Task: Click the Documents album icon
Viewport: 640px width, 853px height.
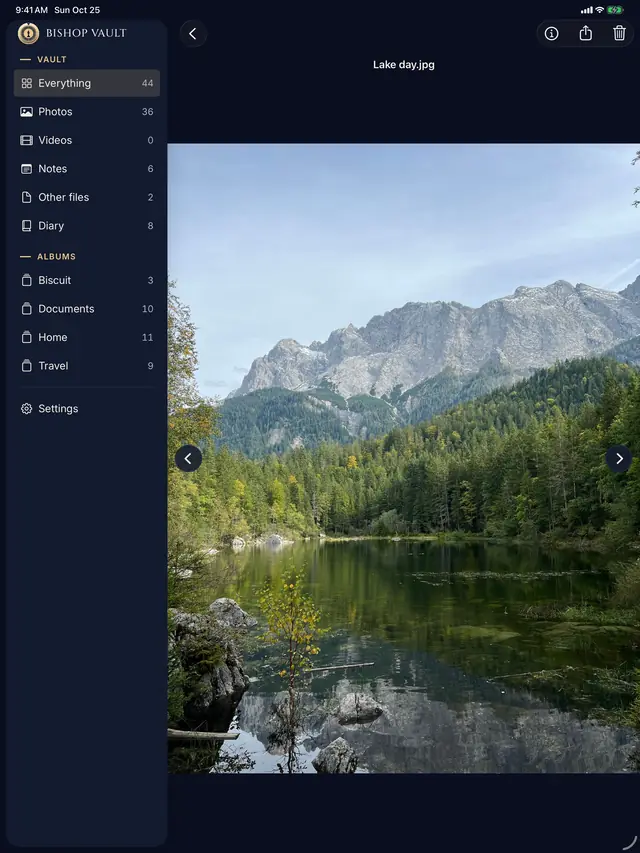Action: coord(26,308)
